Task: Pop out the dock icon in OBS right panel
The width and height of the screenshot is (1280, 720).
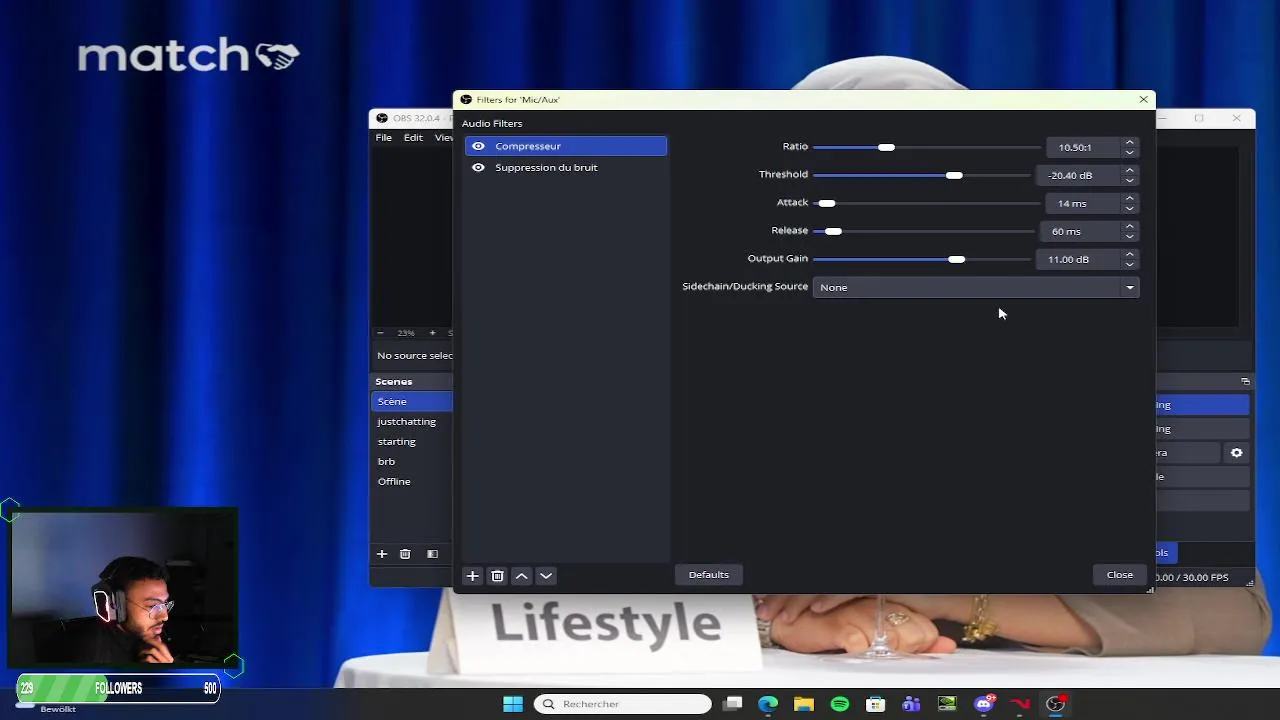Action: tap(1245, 381)
